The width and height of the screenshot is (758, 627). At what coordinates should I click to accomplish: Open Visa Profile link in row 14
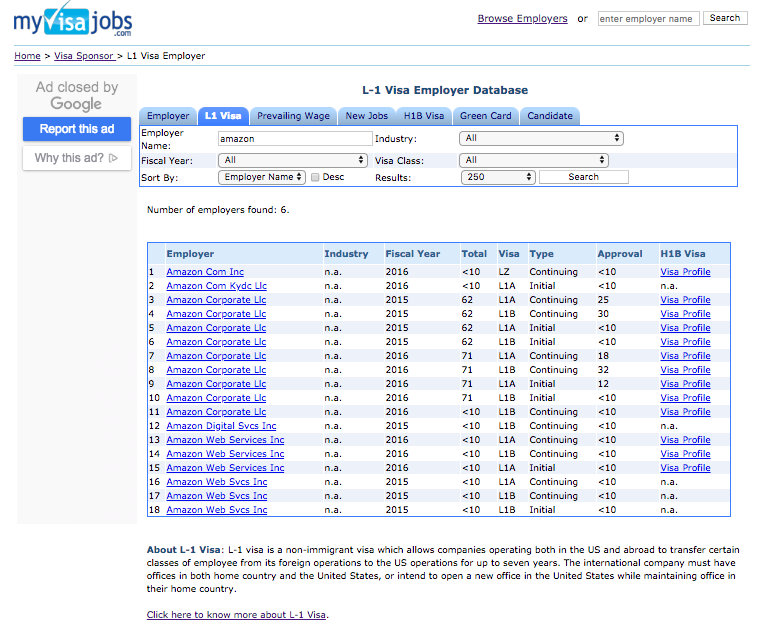(685, 454)
